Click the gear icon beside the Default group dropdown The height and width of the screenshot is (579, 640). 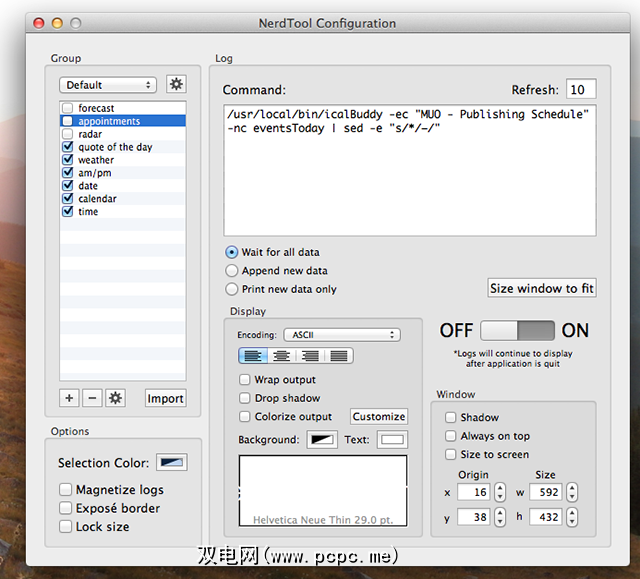[176, 85]
